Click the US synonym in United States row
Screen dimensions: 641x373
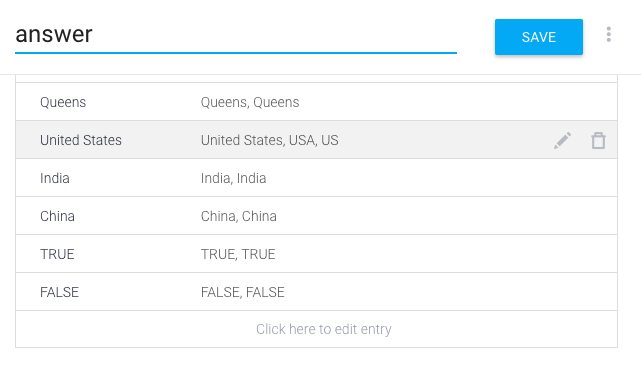[330, 140]
